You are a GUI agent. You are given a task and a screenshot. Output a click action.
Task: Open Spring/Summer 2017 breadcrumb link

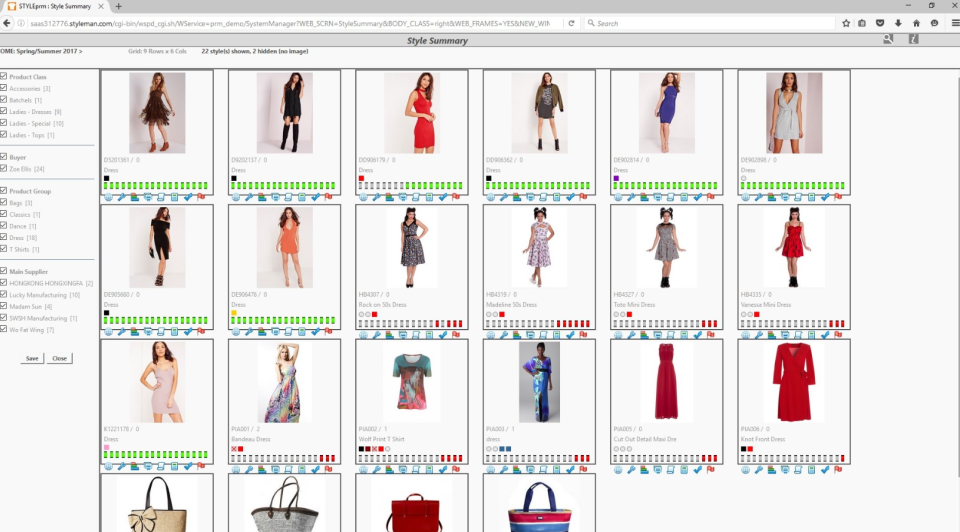click(x=48, y=51)
